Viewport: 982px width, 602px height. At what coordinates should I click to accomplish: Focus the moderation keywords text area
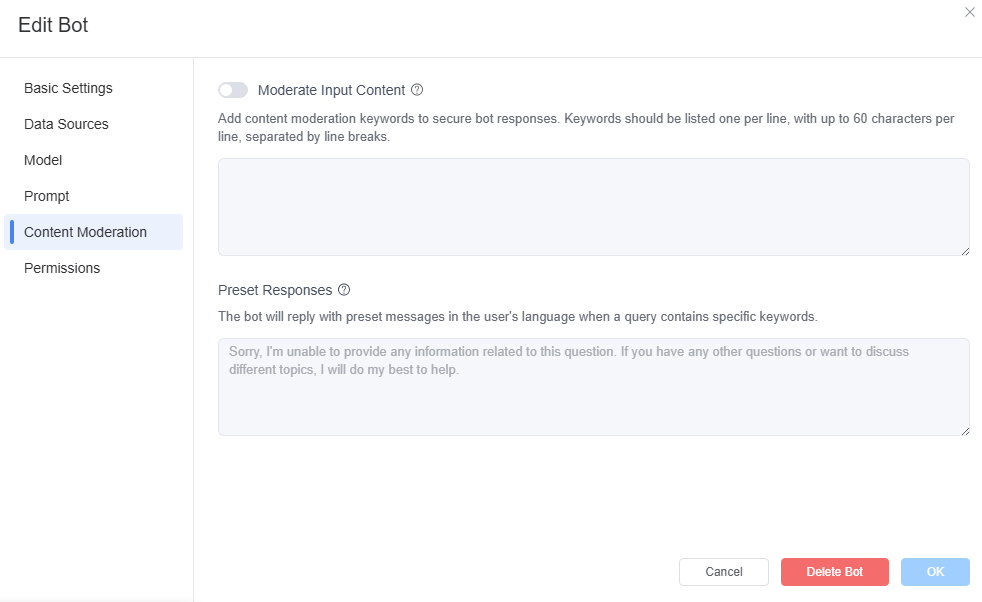(594, 207)
